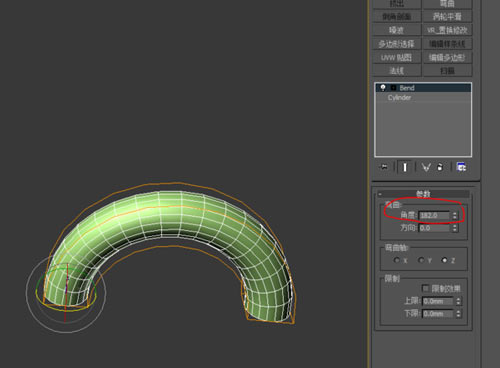Select the Z bend axis radio button
This screenshot has width=500, height=368.
[x=444, y=260]
